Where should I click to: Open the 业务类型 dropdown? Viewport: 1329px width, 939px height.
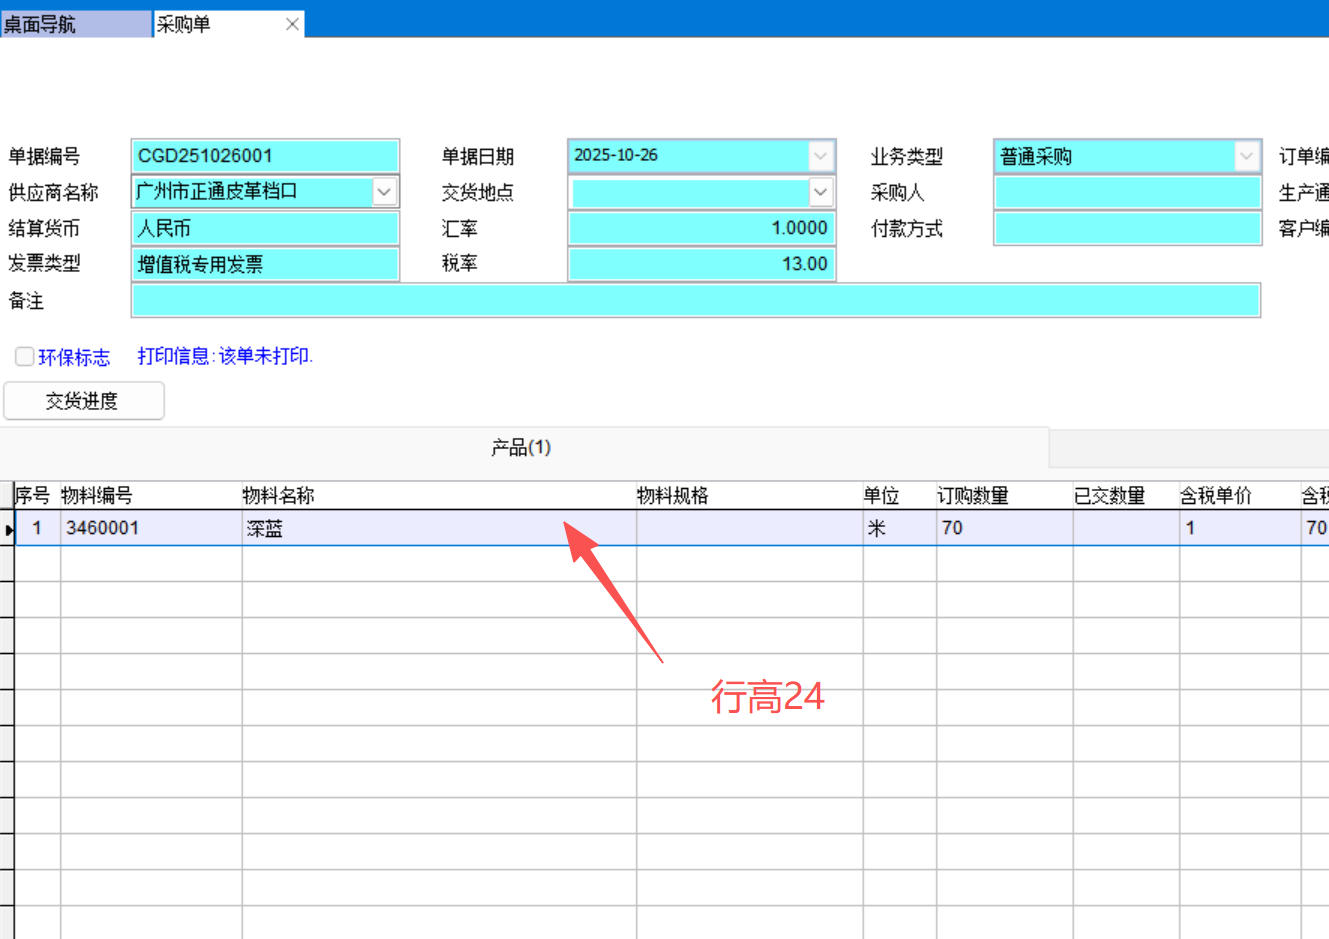coord(1246,156)
